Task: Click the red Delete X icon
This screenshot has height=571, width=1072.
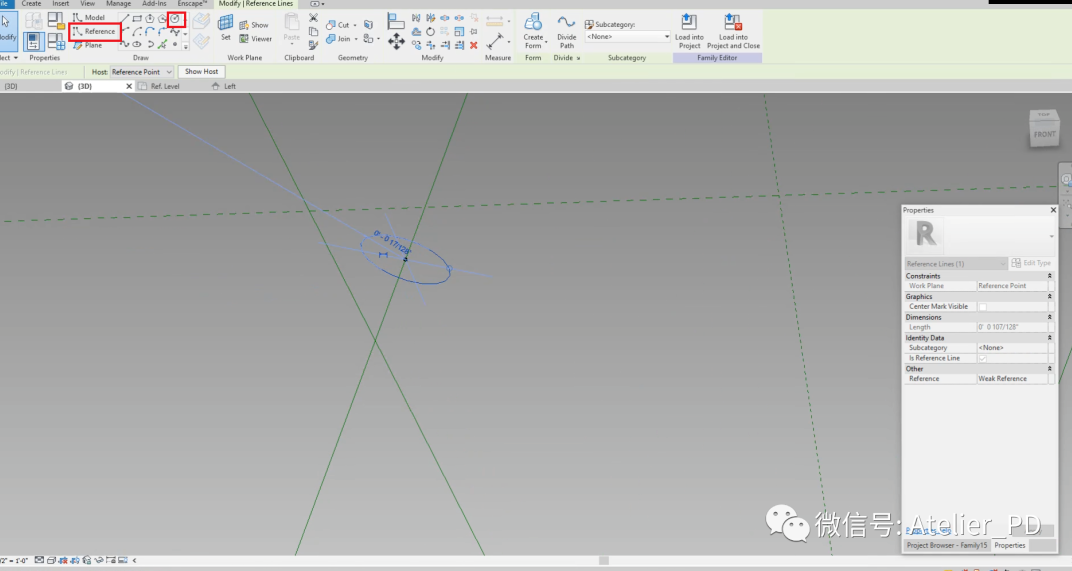Action: tap(474, 45)
